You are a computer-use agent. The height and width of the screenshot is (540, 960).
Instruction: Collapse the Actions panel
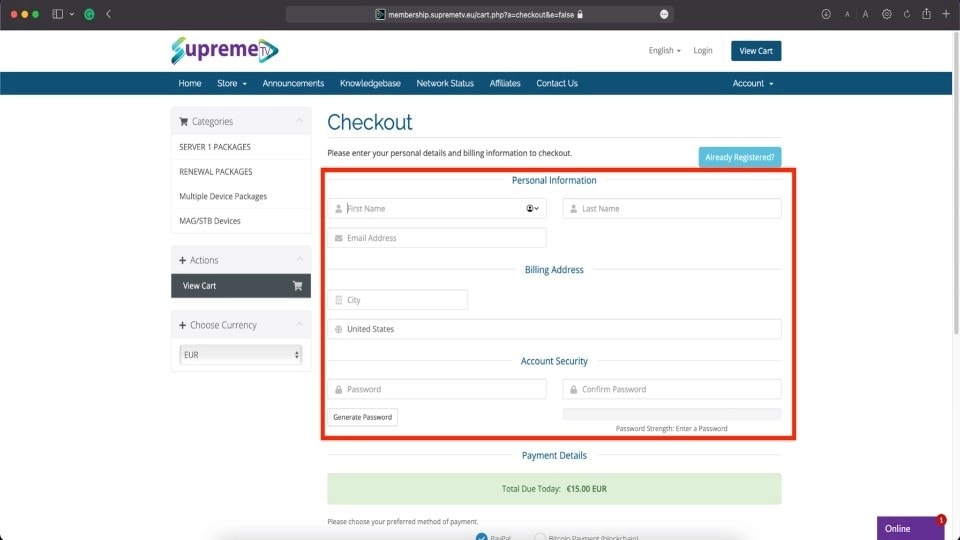pos(299,260)
